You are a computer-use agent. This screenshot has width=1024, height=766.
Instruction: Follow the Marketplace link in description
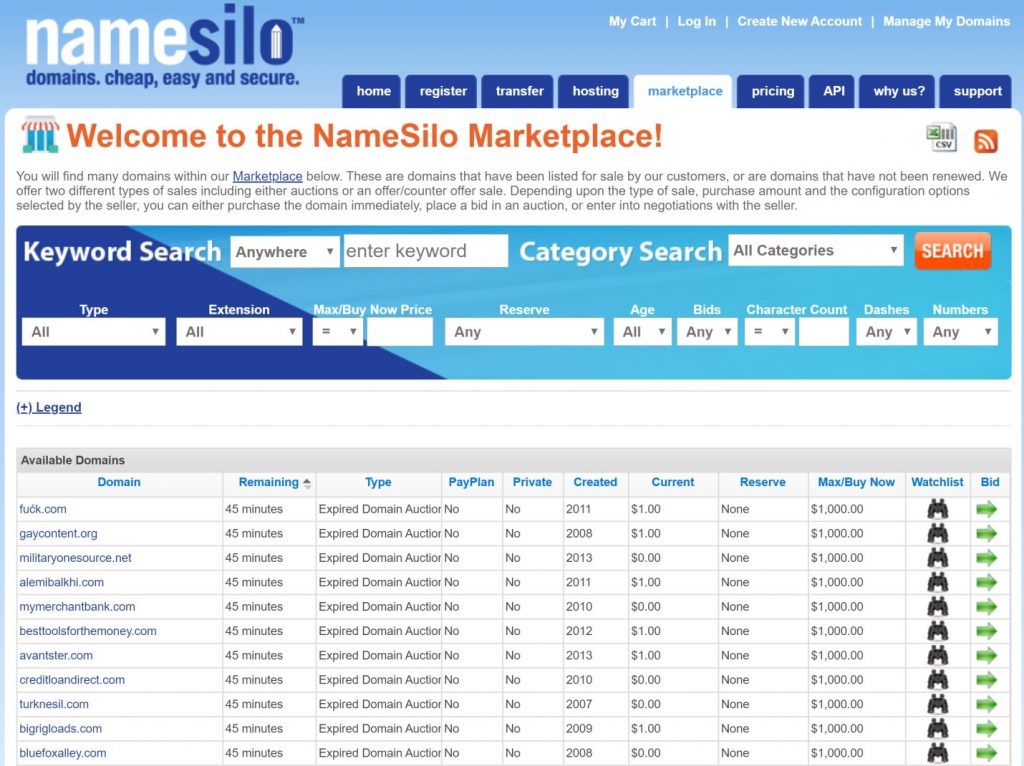(267, 176)
